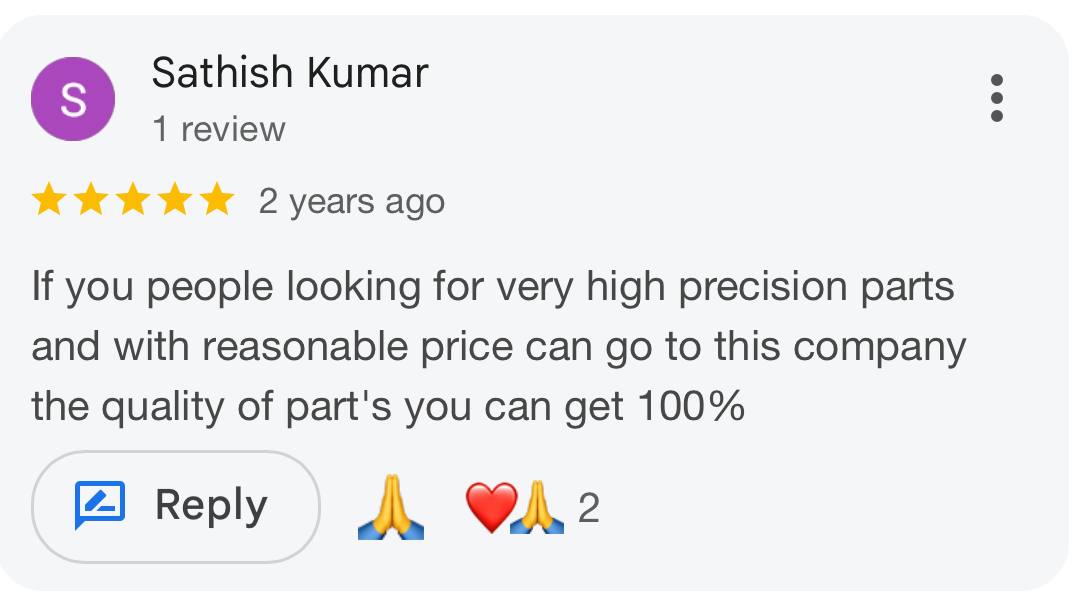Click the folded hands emoji reaction

390,506
